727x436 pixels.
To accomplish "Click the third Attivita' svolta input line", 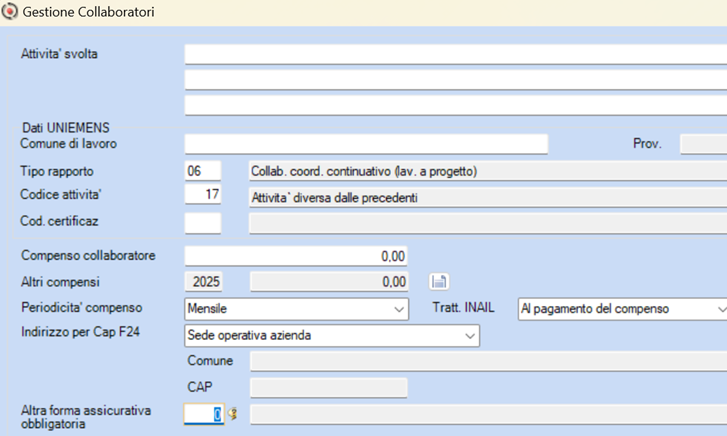I will coord(456,105).
